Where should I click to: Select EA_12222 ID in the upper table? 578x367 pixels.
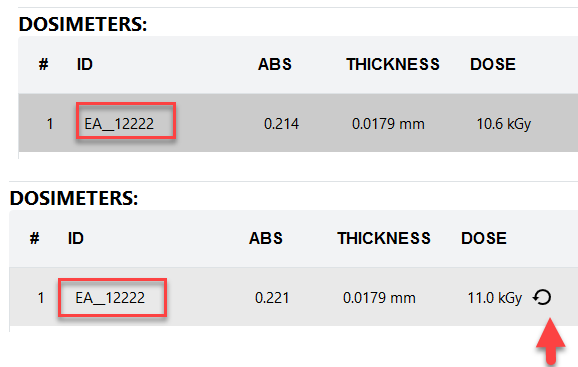point(119,124)
